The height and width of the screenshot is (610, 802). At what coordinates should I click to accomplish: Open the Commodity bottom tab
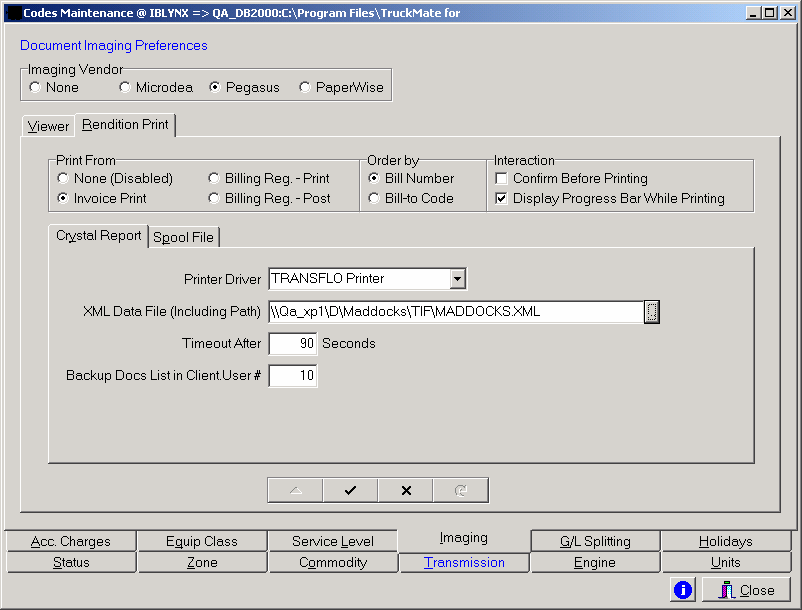333,562
